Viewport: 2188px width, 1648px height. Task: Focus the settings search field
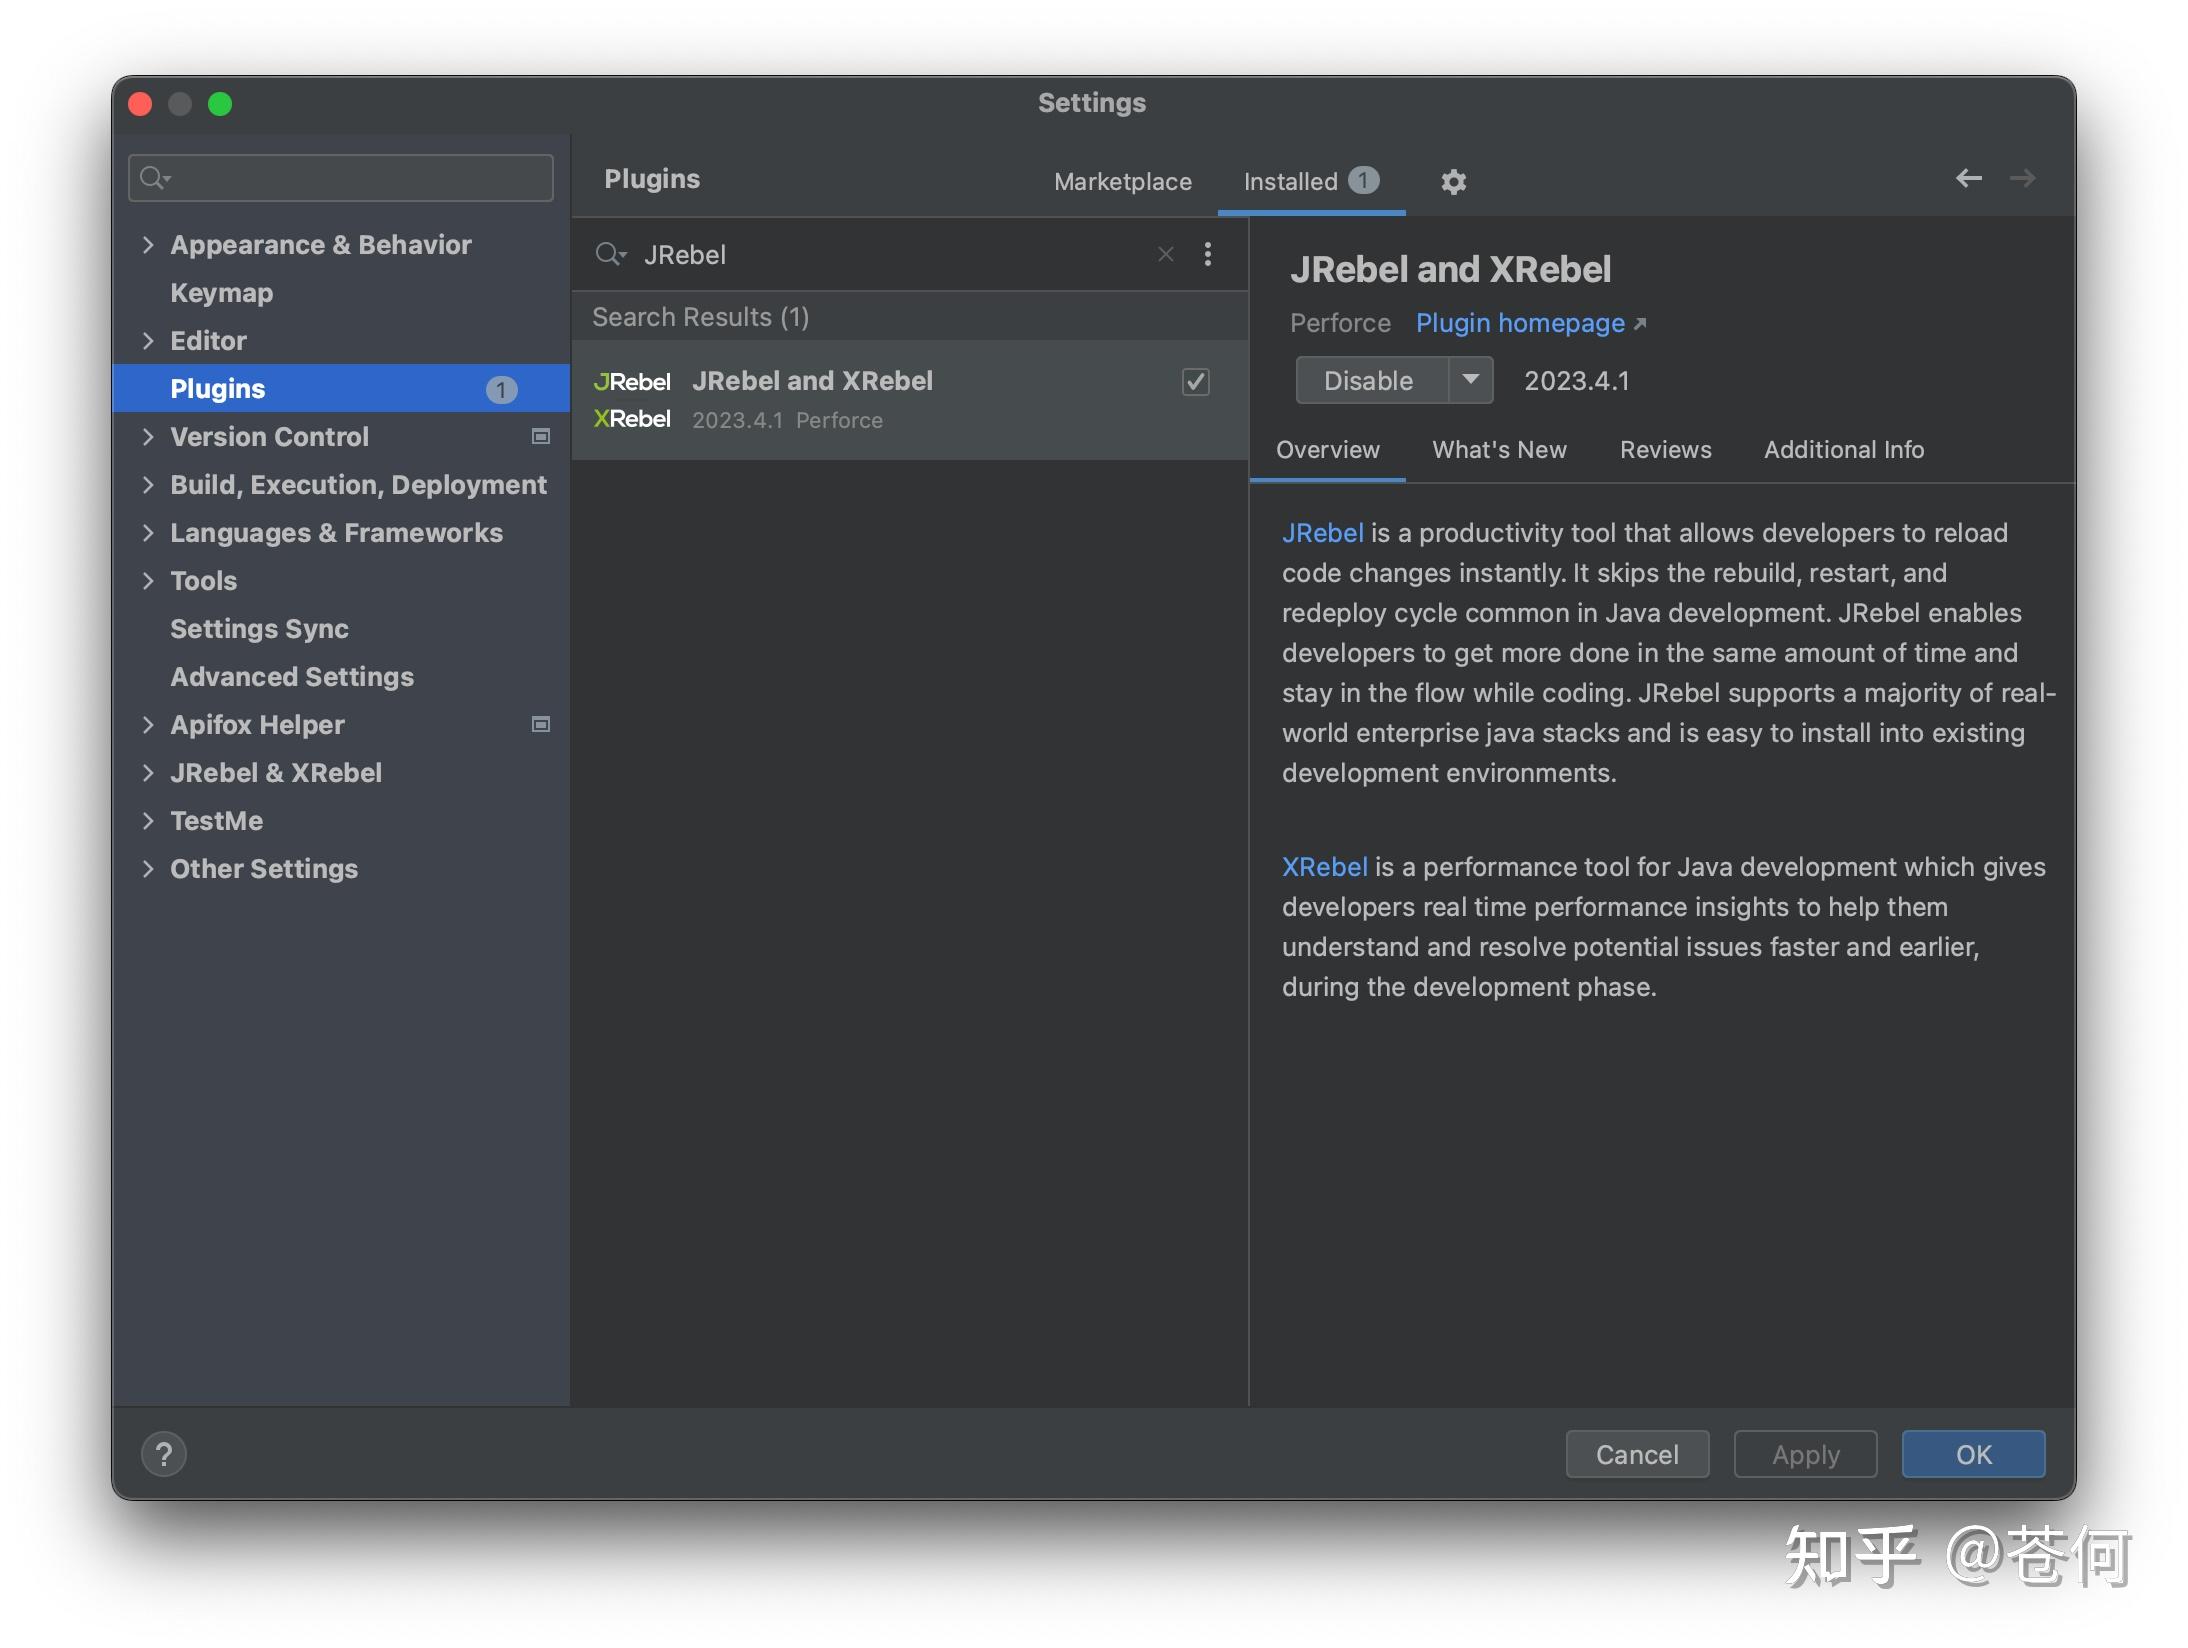click(x=341, y=178)
